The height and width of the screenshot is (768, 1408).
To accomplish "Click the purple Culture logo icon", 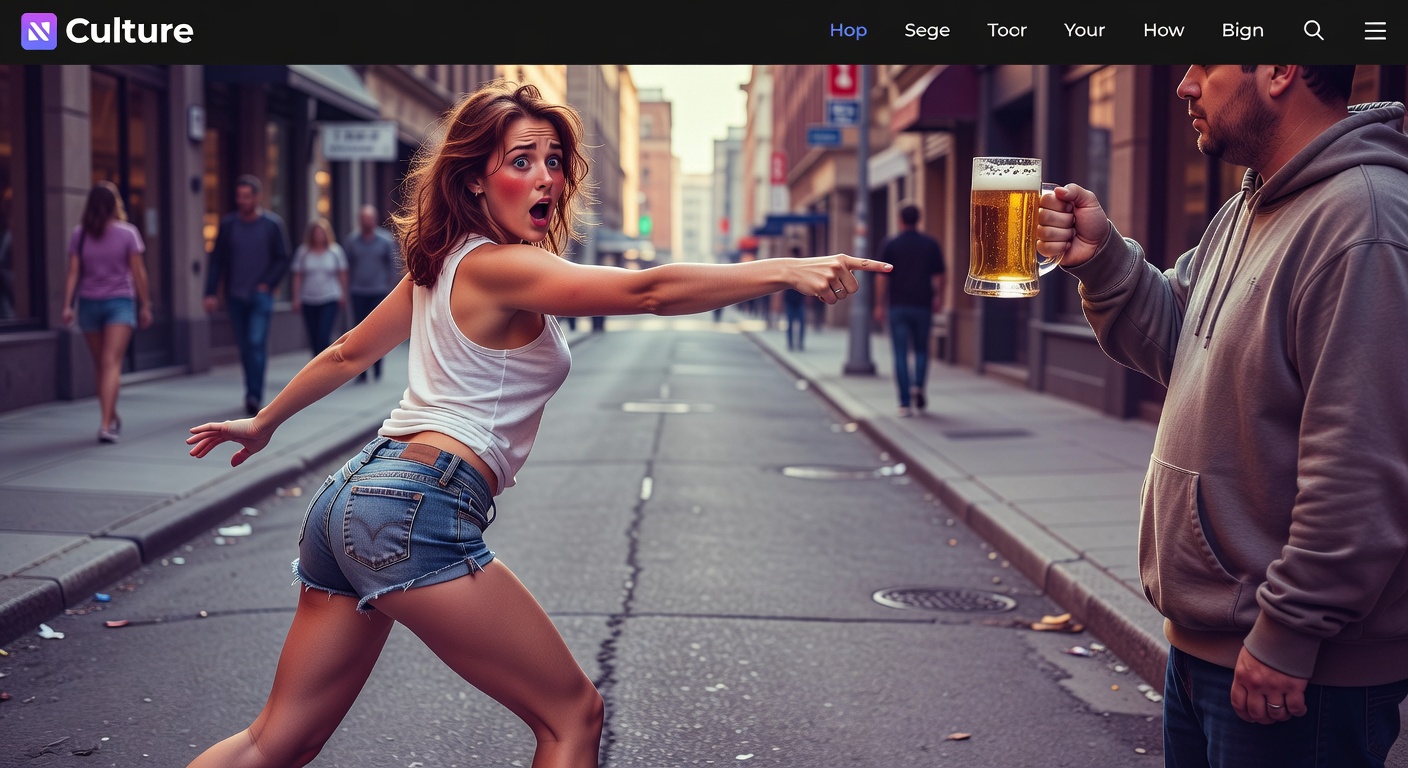I will pos(39,31).
